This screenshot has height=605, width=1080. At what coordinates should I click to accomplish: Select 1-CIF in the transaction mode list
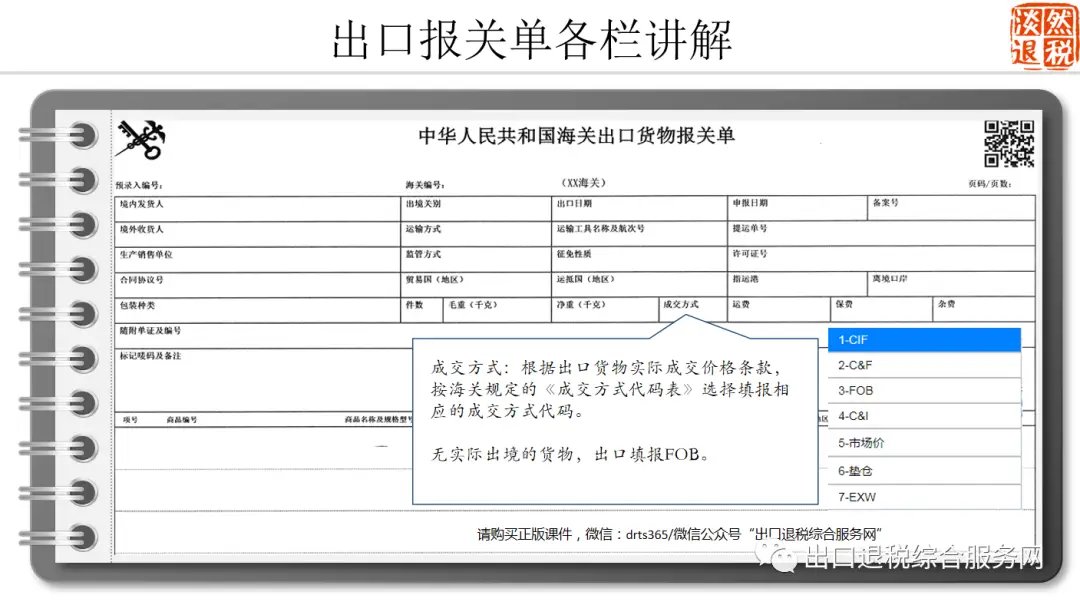[x=924, y=340]
